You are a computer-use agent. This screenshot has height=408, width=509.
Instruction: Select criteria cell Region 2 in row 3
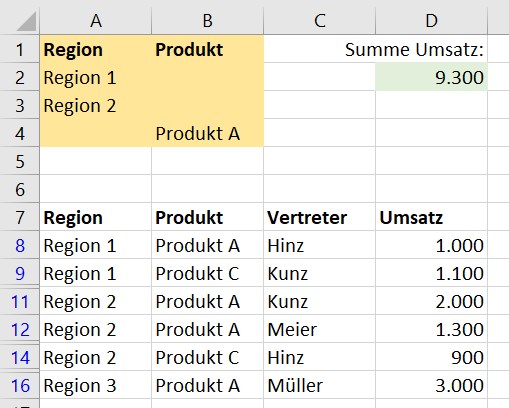click(x=96, y=105)
